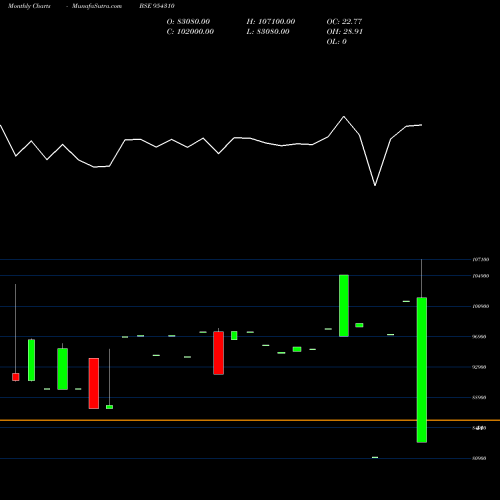Click the 'OH: 28.91' reading
Image resolution: width=500 pixels, height=500 pixels.
pyautogui.click(x=345, y=32)
